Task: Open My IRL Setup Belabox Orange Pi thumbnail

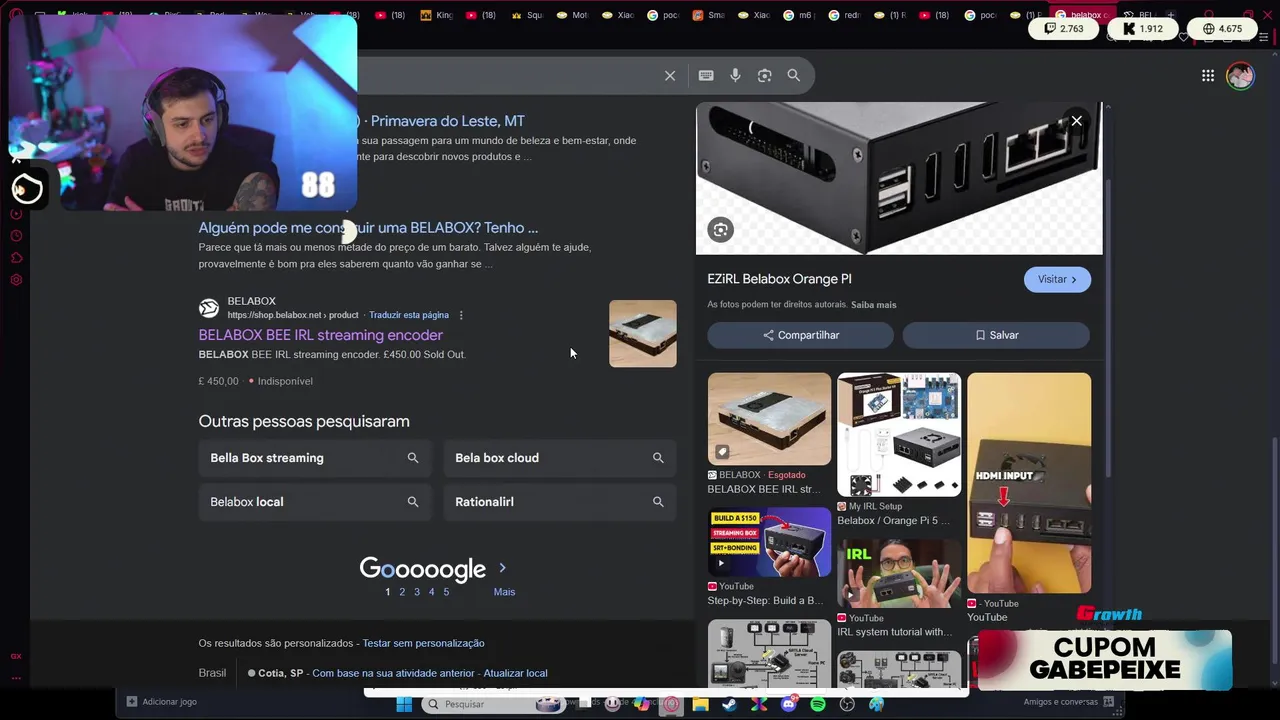Action: click(899, 435)
